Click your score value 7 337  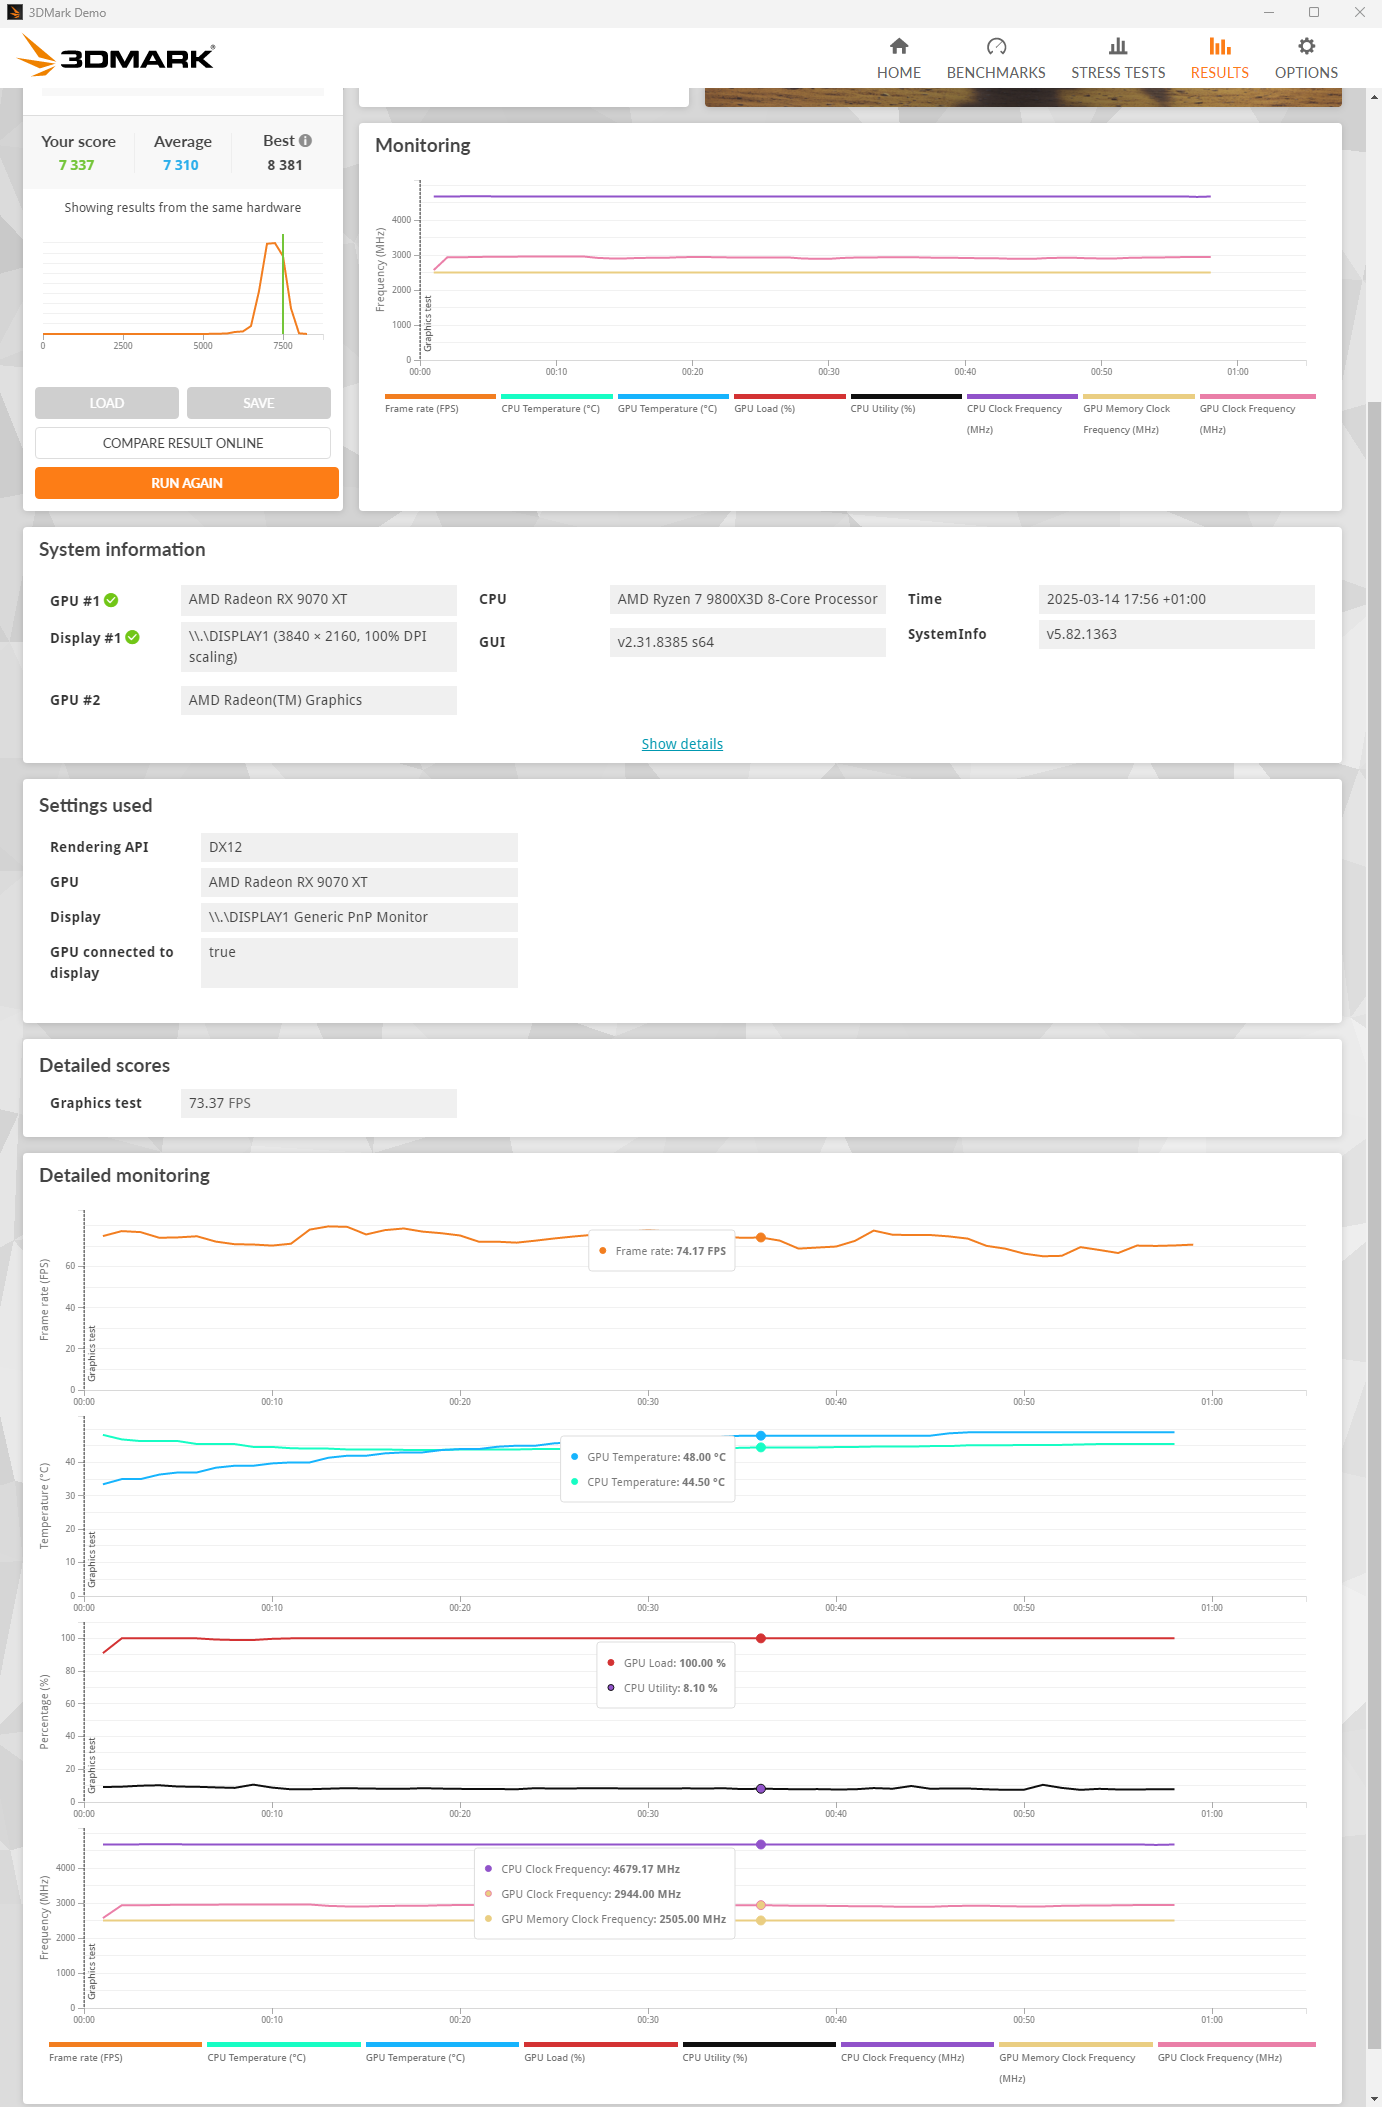click(x=76, y=165)
